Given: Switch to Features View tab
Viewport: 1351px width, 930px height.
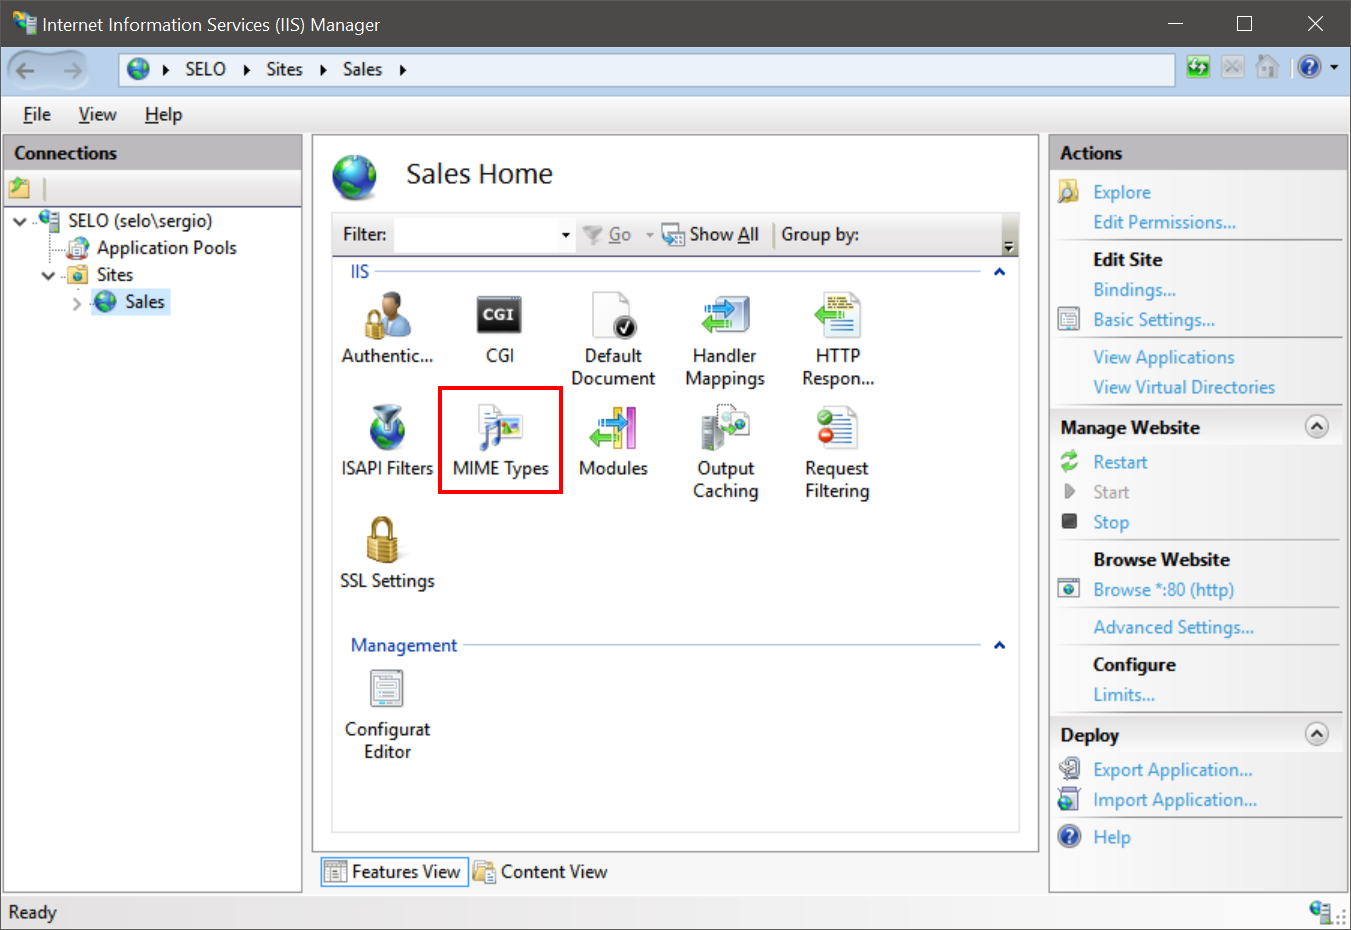Looking at the screenshot, I should 392,872.
